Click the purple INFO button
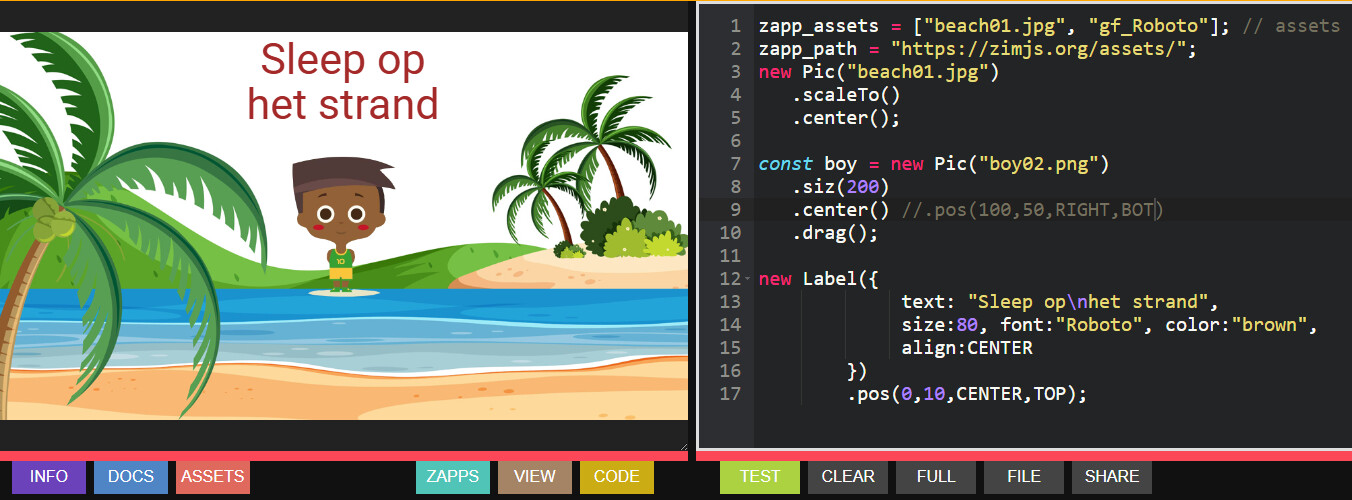Viewport: 1352px width, 500px height. 49,476
